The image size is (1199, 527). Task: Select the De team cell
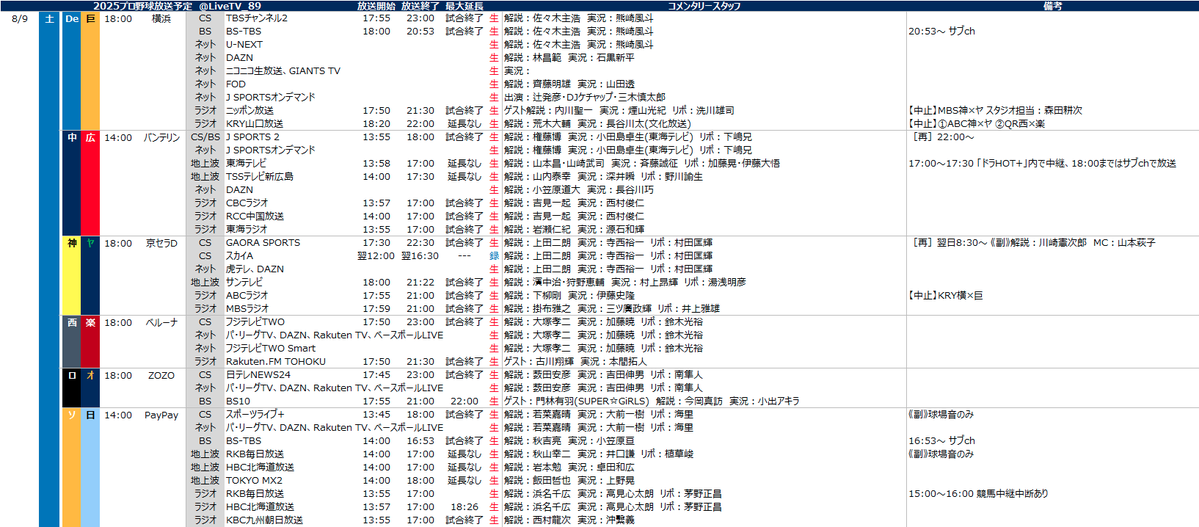[71, 18]
